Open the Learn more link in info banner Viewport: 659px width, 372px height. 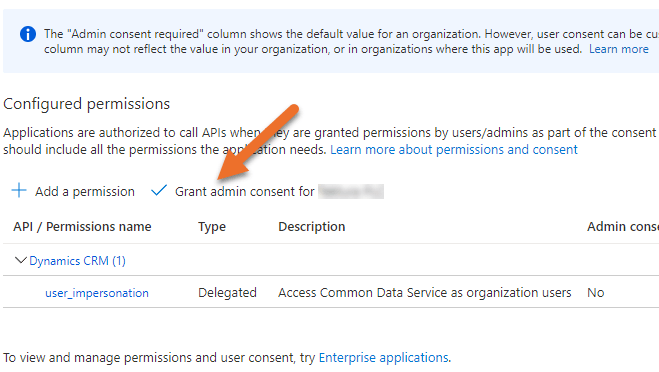point(619,49)
